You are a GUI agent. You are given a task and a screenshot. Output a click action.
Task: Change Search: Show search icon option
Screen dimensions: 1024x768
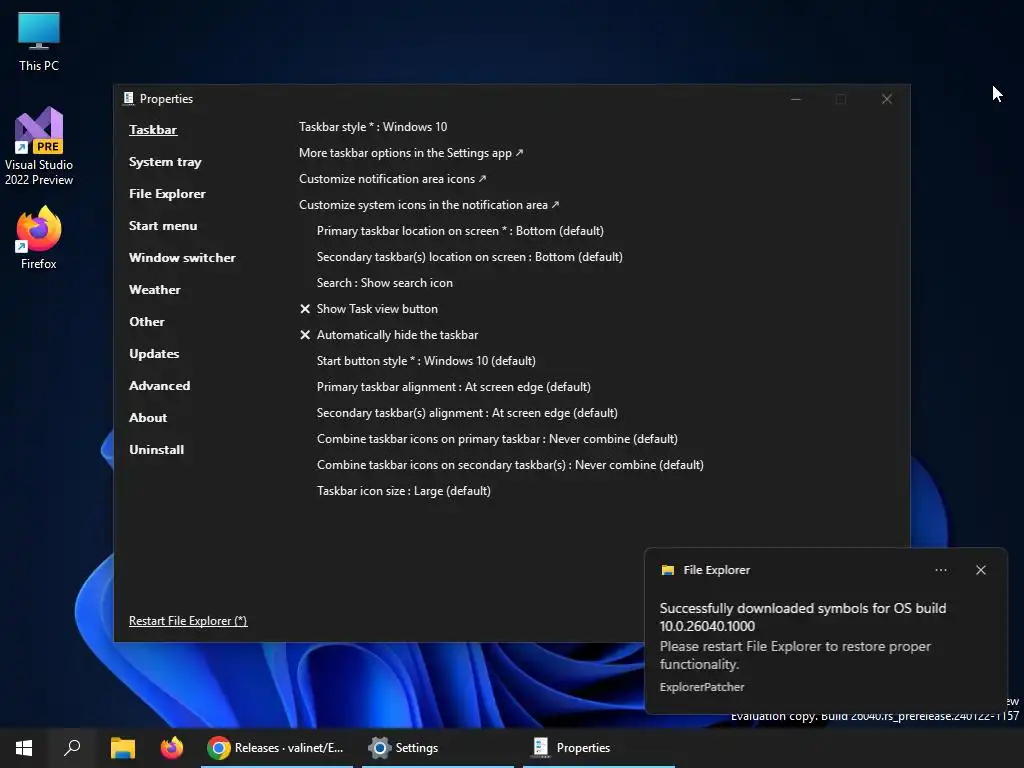[x=385, y=283]
